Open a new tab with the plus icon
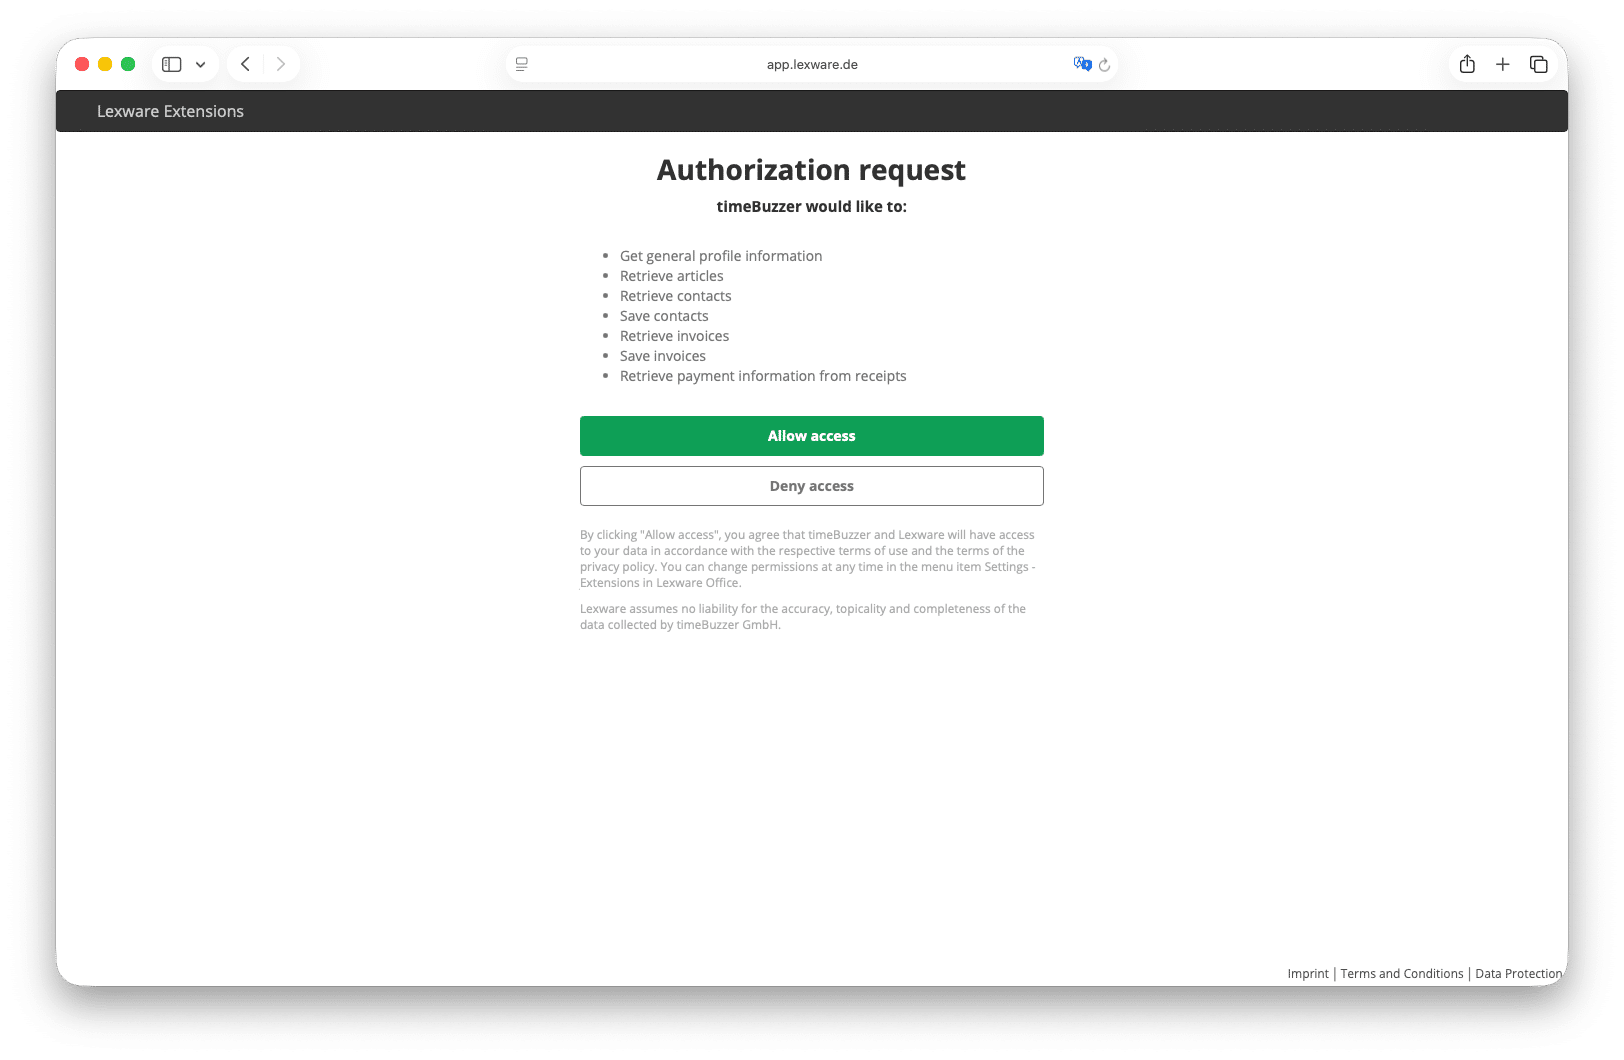Image resolution: width=1624 pixels, height=1060 pixels. [x=1502, y=64]
